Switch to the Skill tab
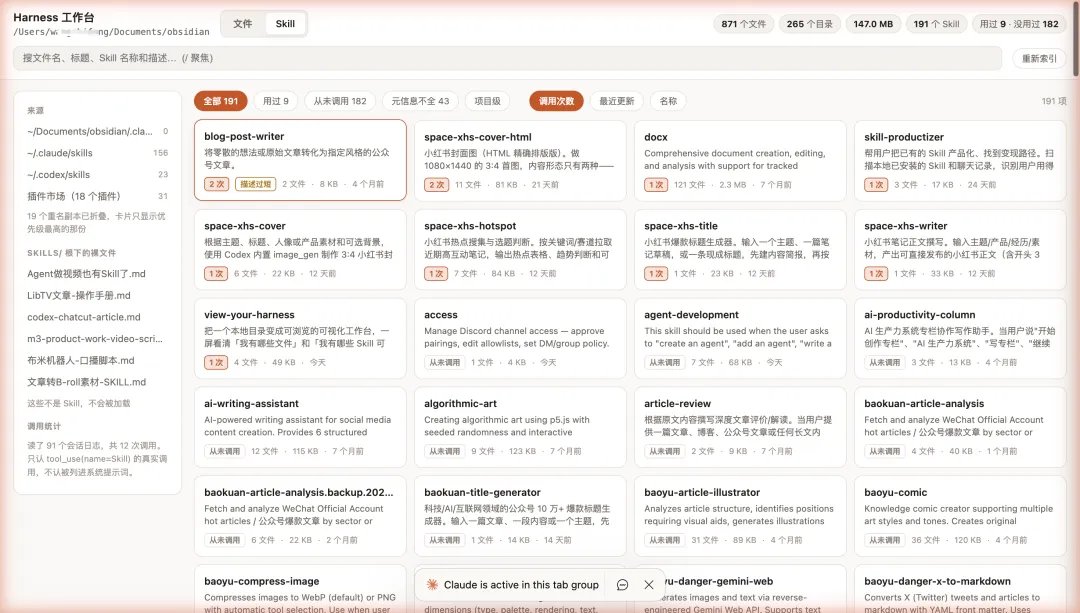This screenshot has height=613, width=1080. (285, 23)
